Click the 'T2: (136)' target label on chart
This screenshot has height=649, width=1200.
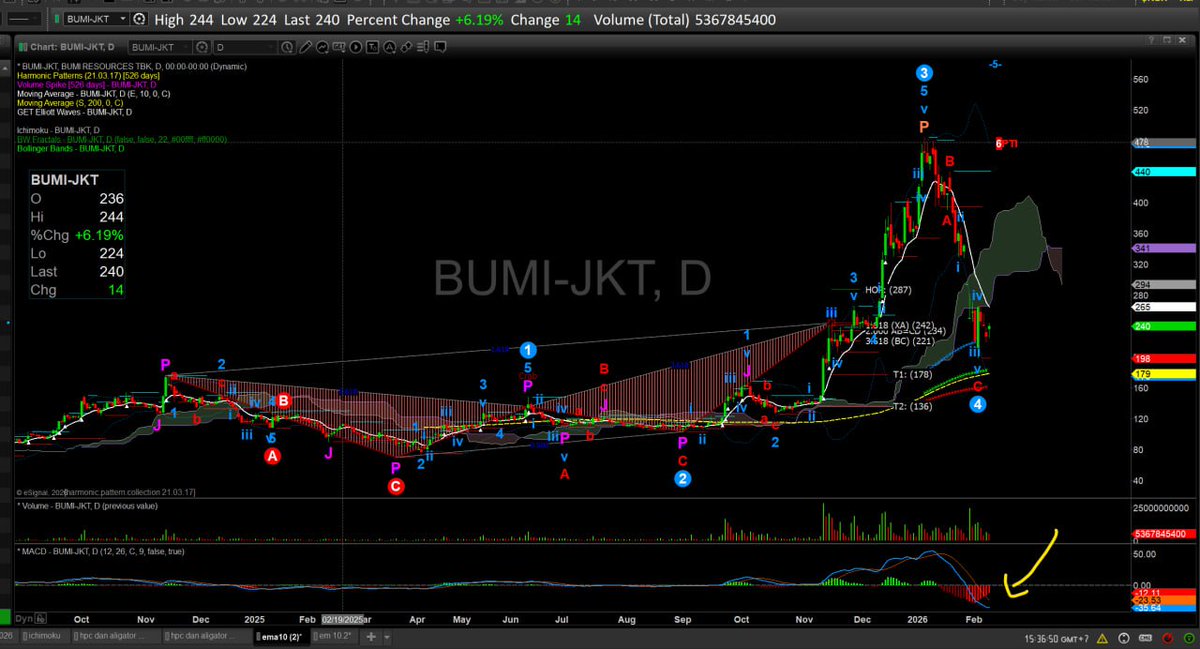(911, 405)
